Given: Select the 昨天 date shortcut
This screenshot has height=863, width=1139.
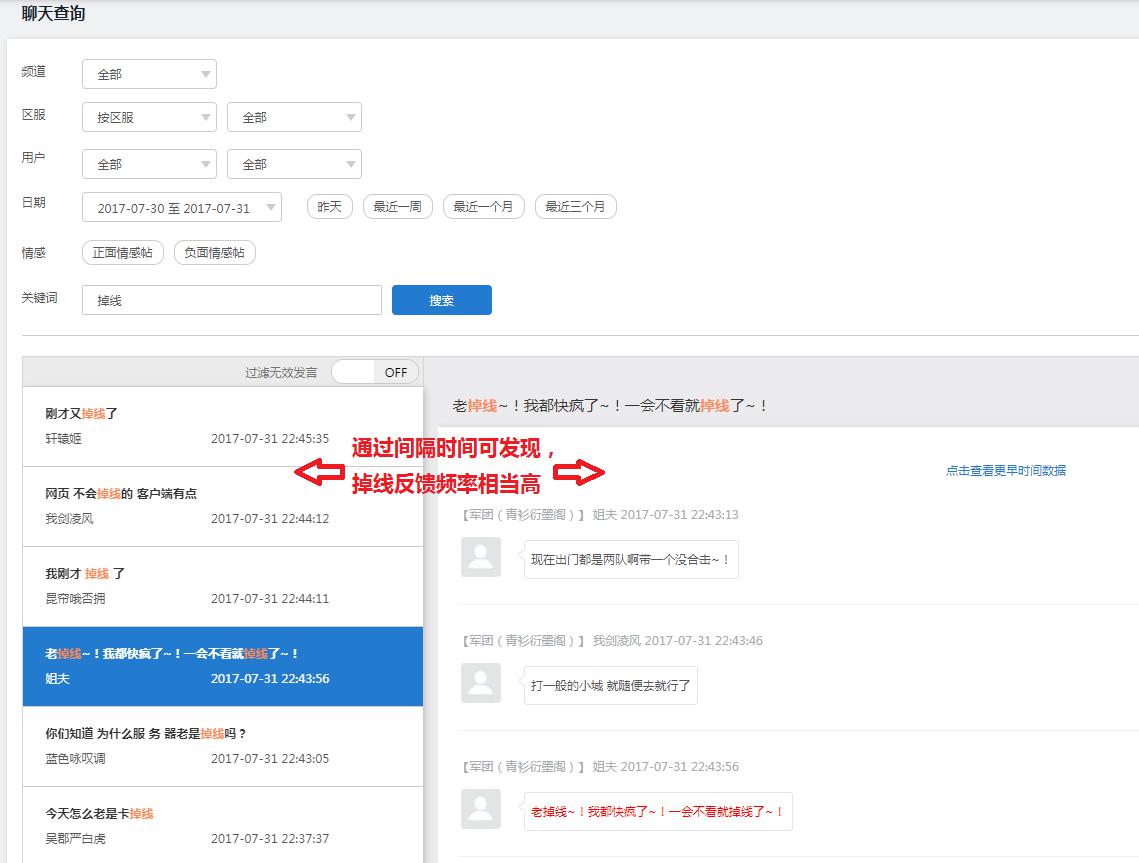Looking at the screenshot, I should 329,207.
